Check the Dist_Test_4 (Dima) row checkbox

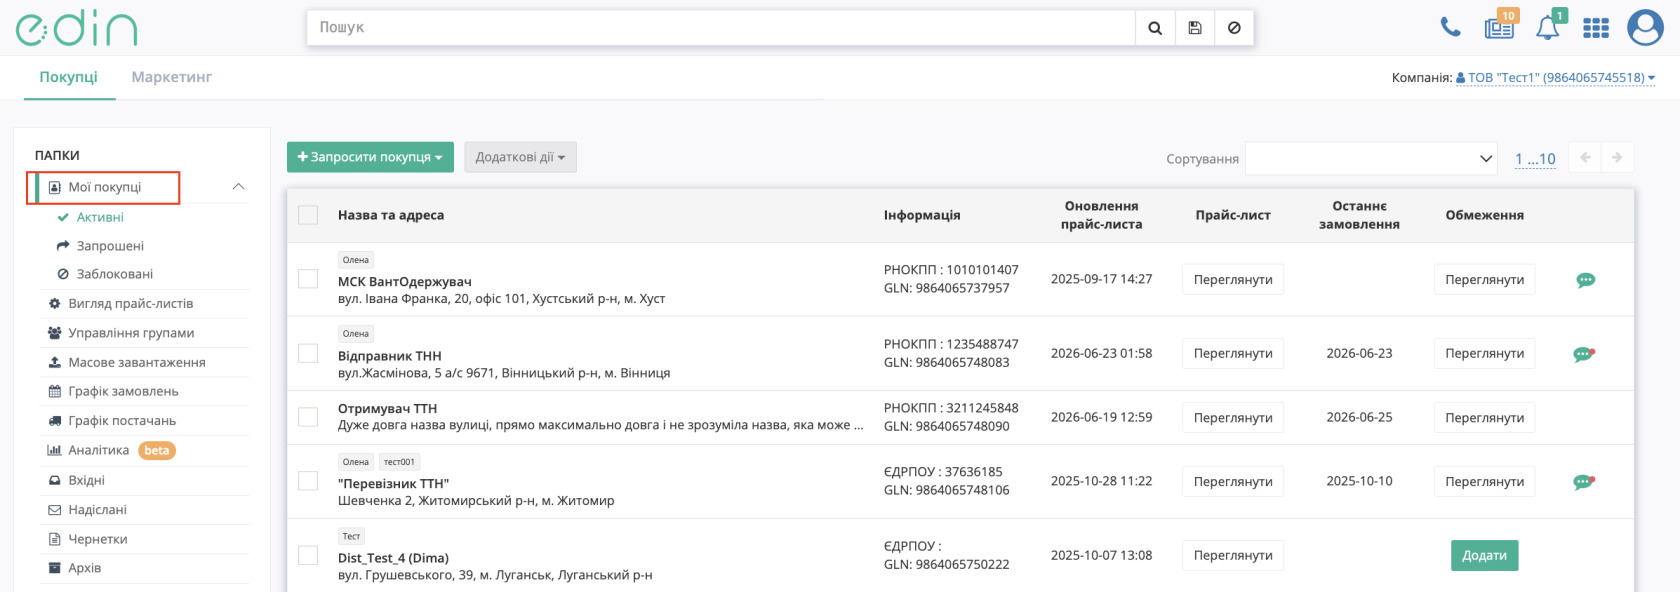(x=308, y=555)
